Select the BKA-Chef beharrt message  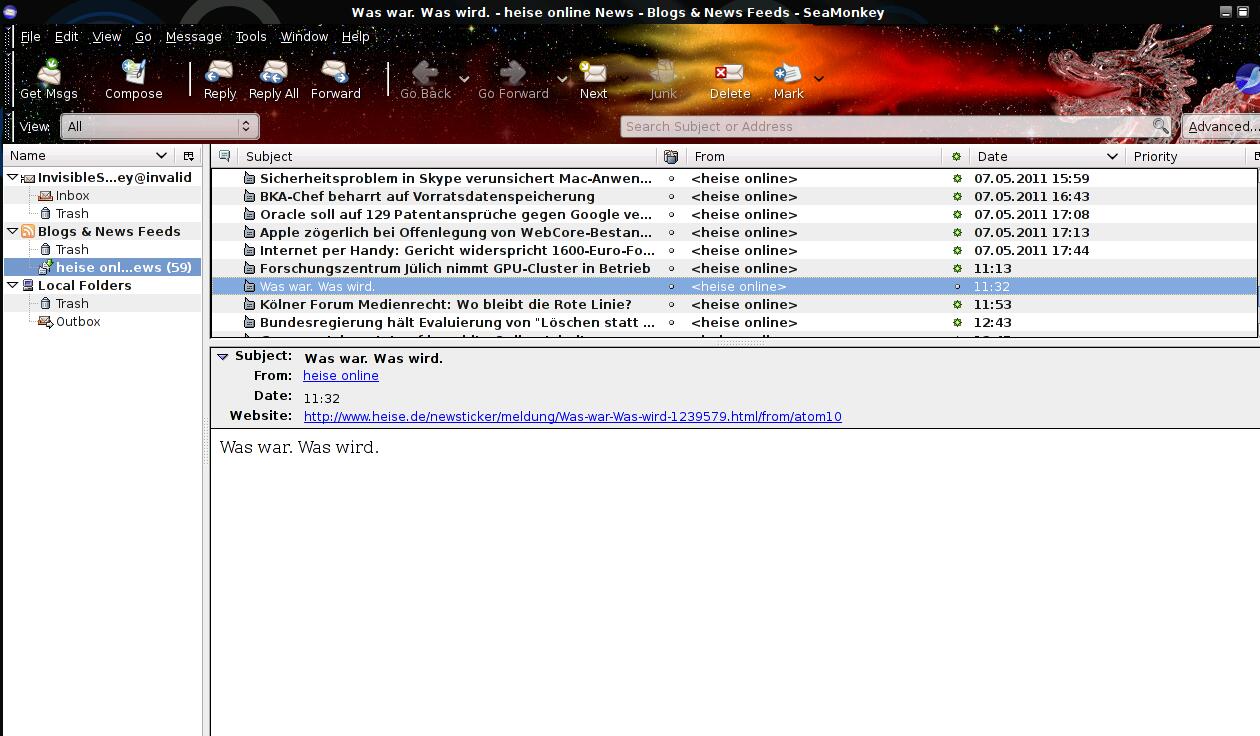click(x=427, y=196)
